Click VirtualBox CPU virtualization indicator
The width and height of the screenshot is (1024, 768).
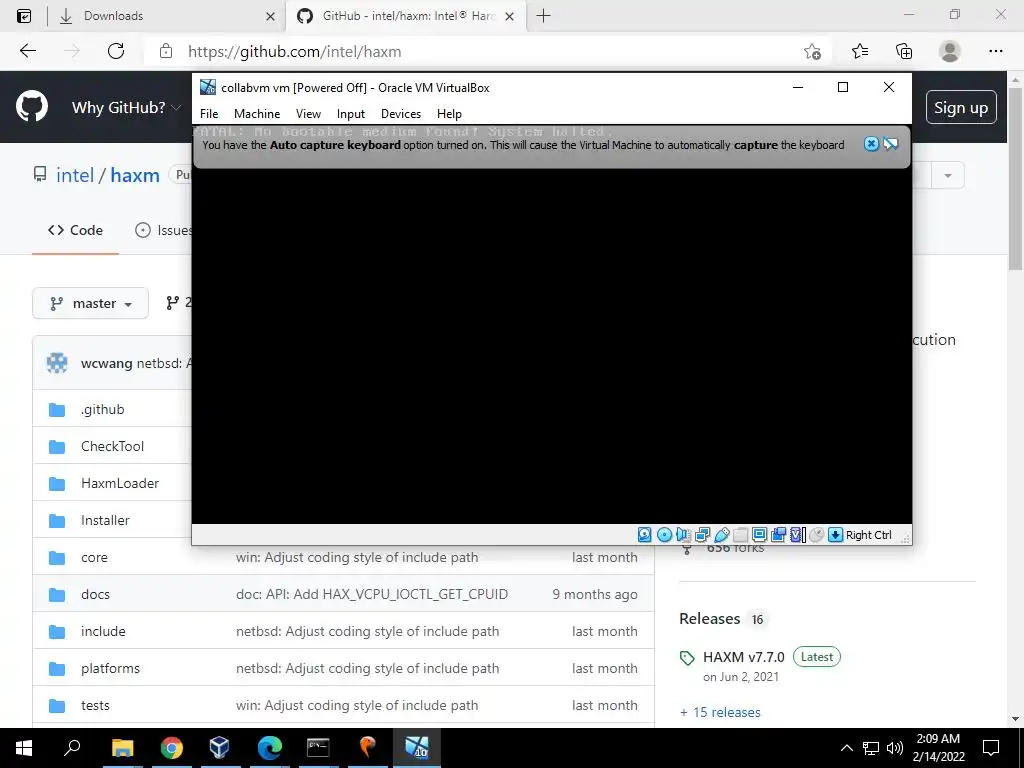pyautogui.click(x=797, y=535)
